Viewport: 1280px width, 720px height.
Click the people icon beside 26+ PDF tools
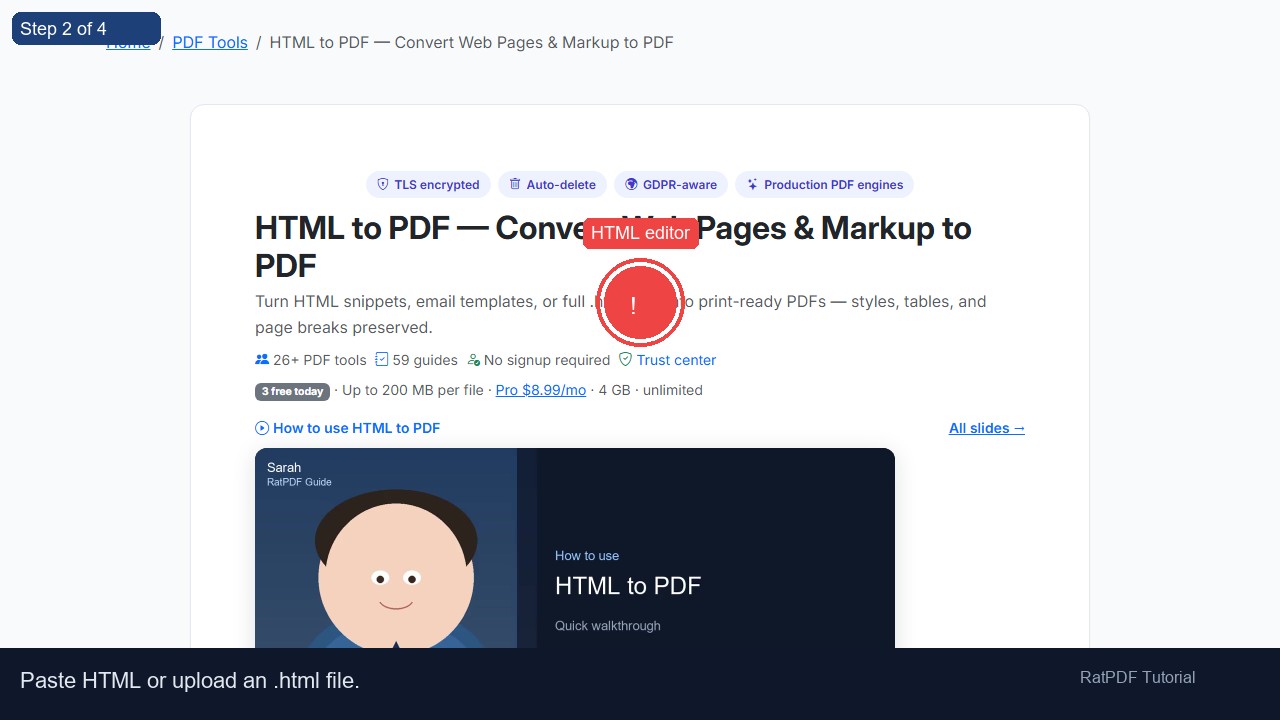click(262, 360)
